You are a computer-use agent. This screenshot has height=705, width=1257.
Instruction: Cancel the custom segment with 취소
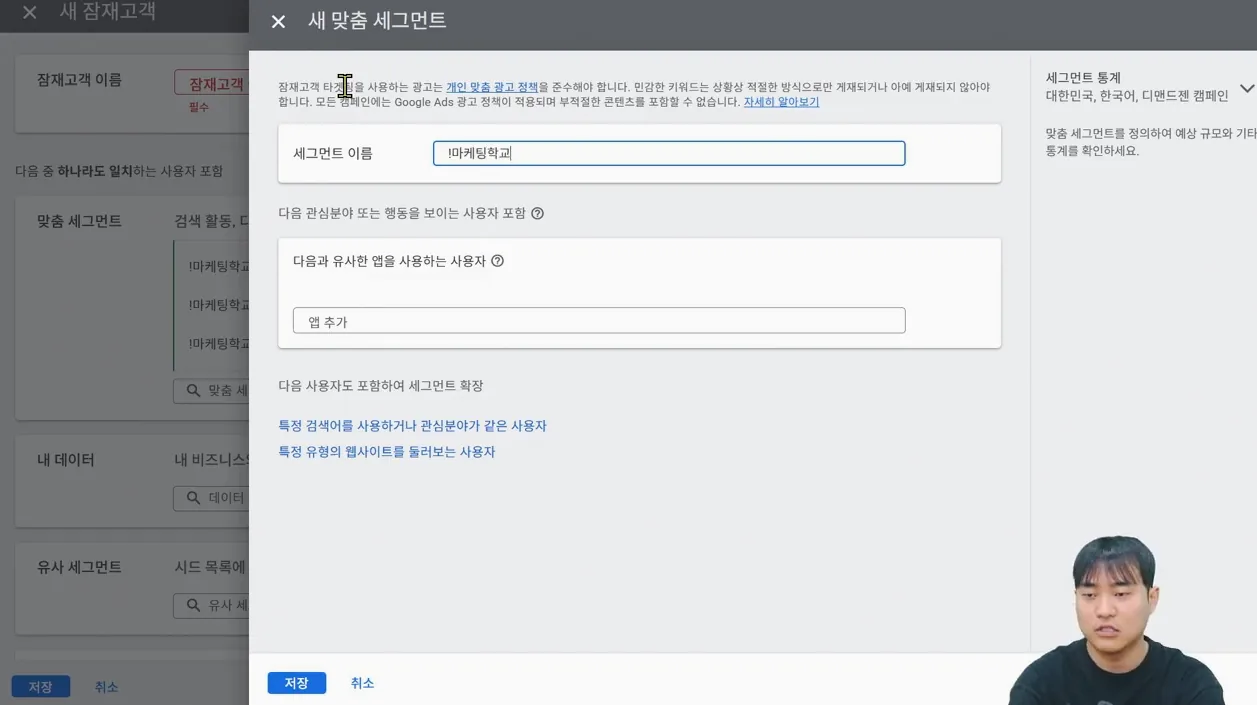tap(362, 683)
